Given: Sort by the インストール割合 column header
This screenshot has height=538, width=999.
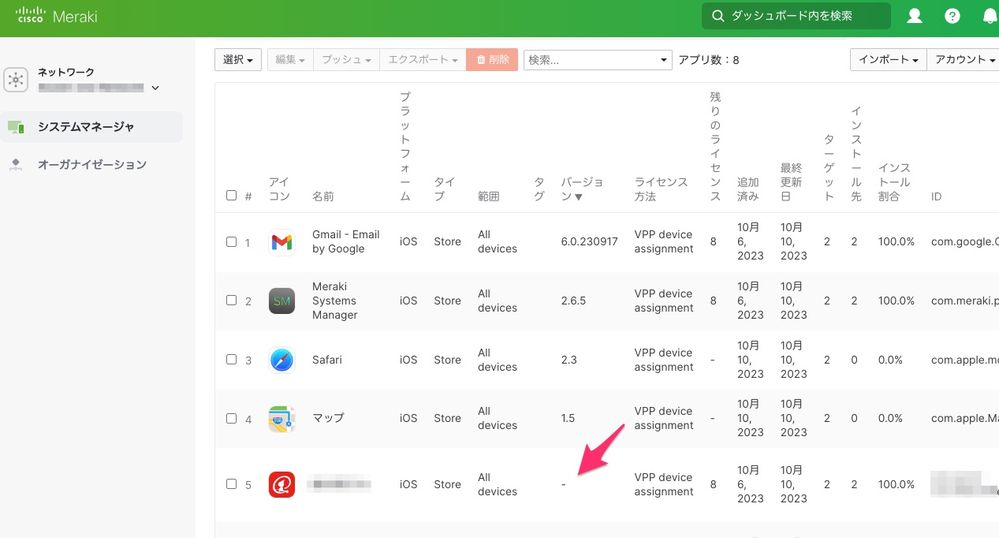Looking at the screenshot, I should click(895, 182).
